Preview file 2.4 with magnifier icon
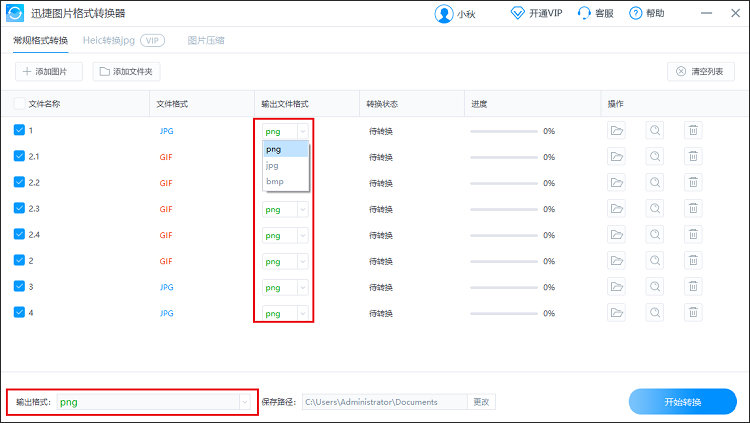Viewport: 750px width, 423px height. (x=655, y=234)
